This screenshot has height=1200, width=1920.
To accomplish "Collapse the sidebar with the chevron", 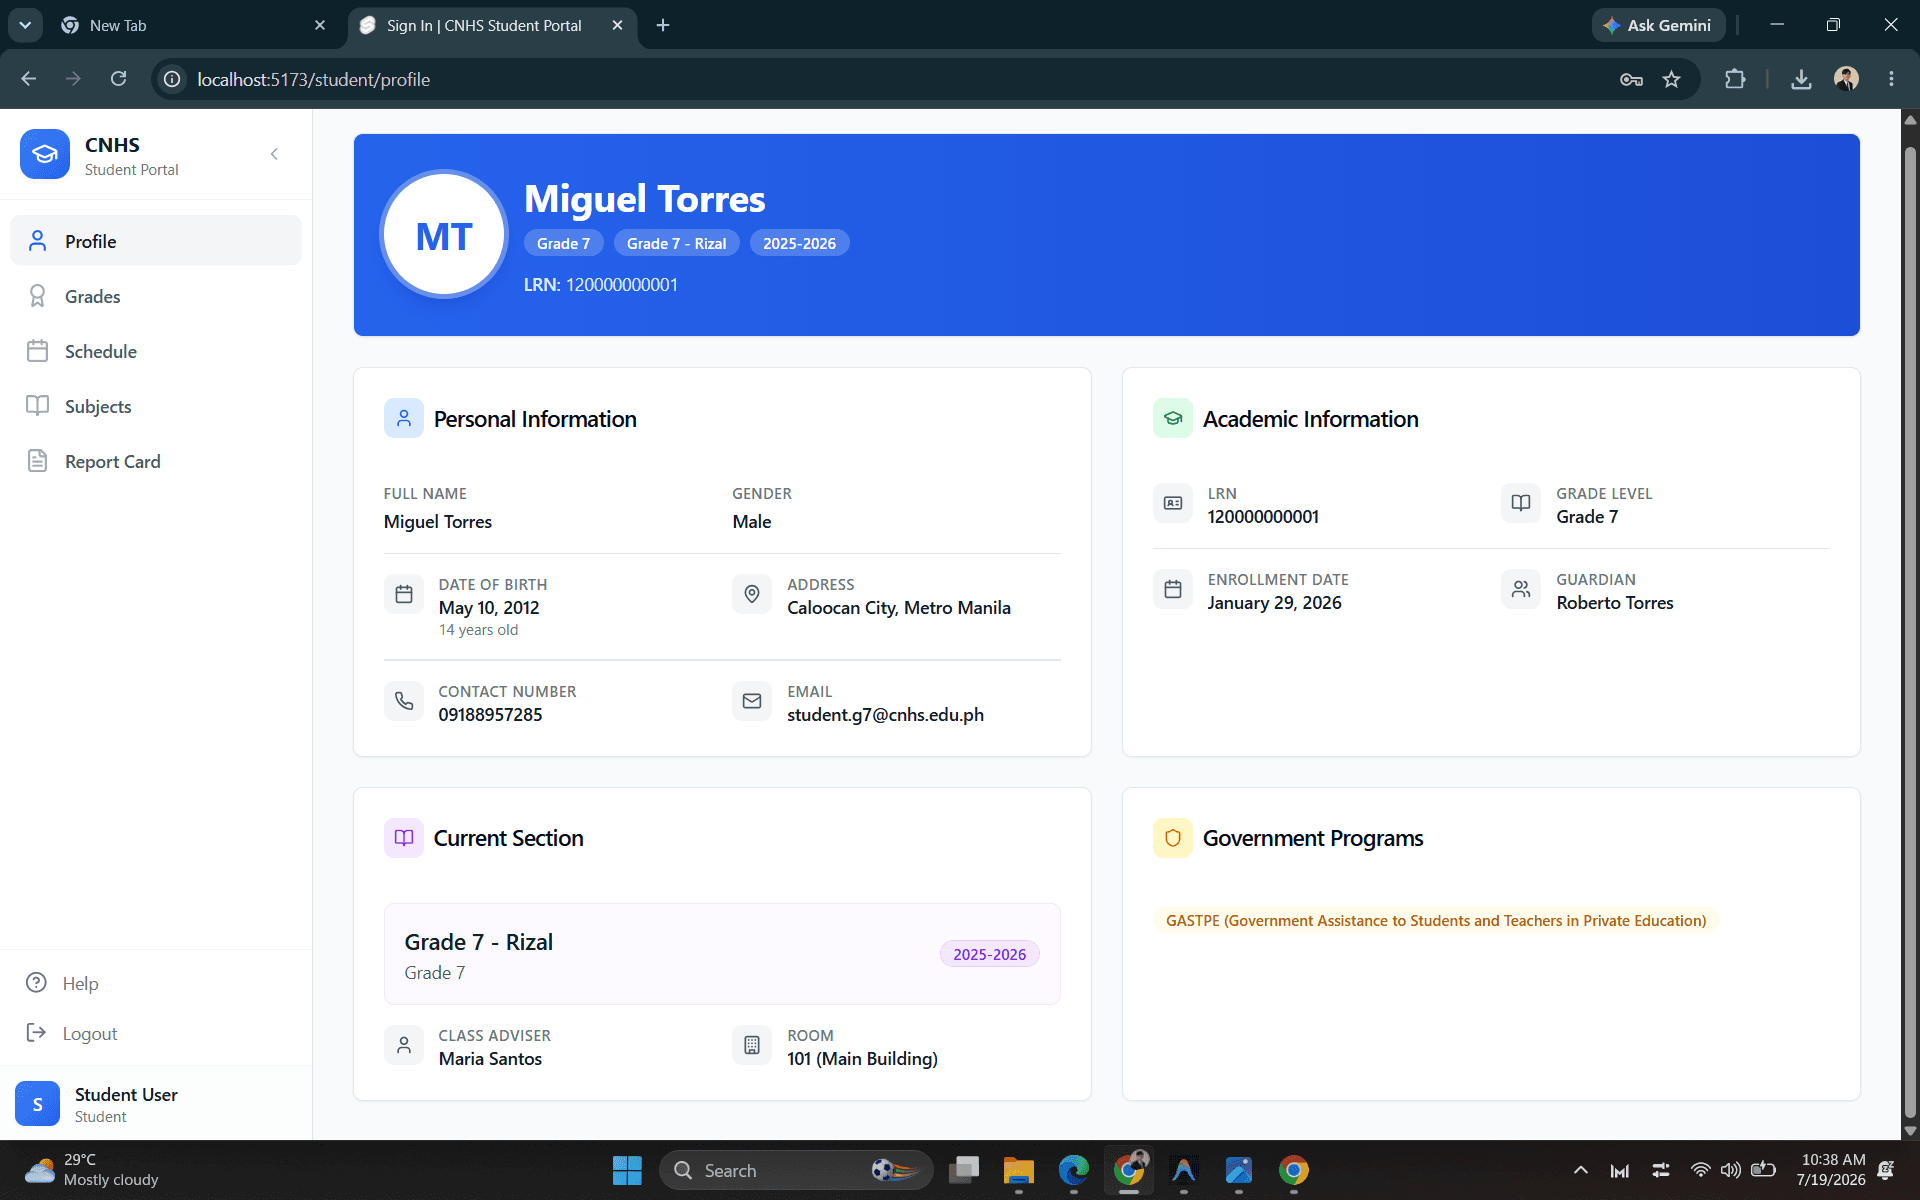I will (x=274, y=154).
